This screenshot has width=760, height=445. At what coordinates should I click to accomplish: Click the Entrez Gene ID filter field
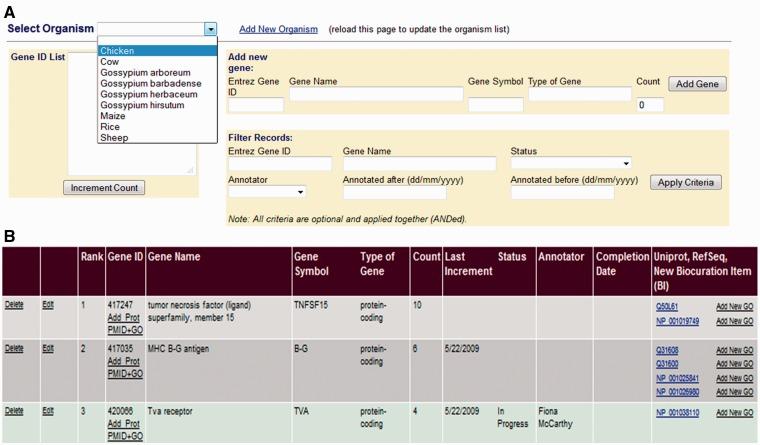(265, 163)
